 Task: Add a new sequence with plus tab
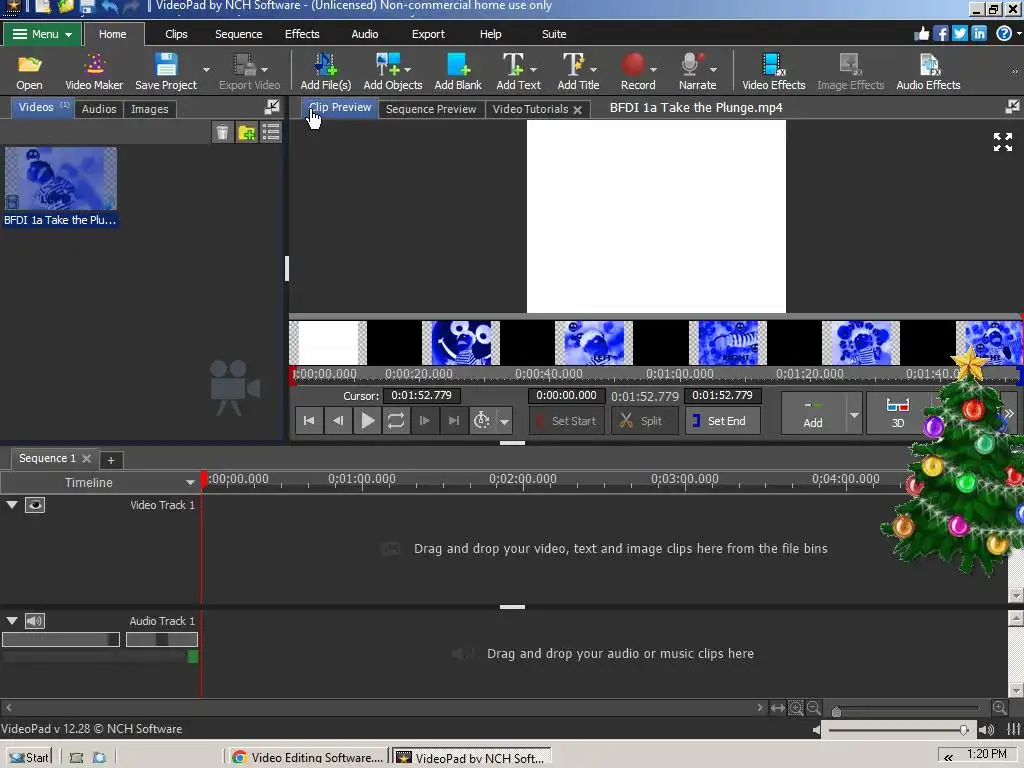(111, 460)
